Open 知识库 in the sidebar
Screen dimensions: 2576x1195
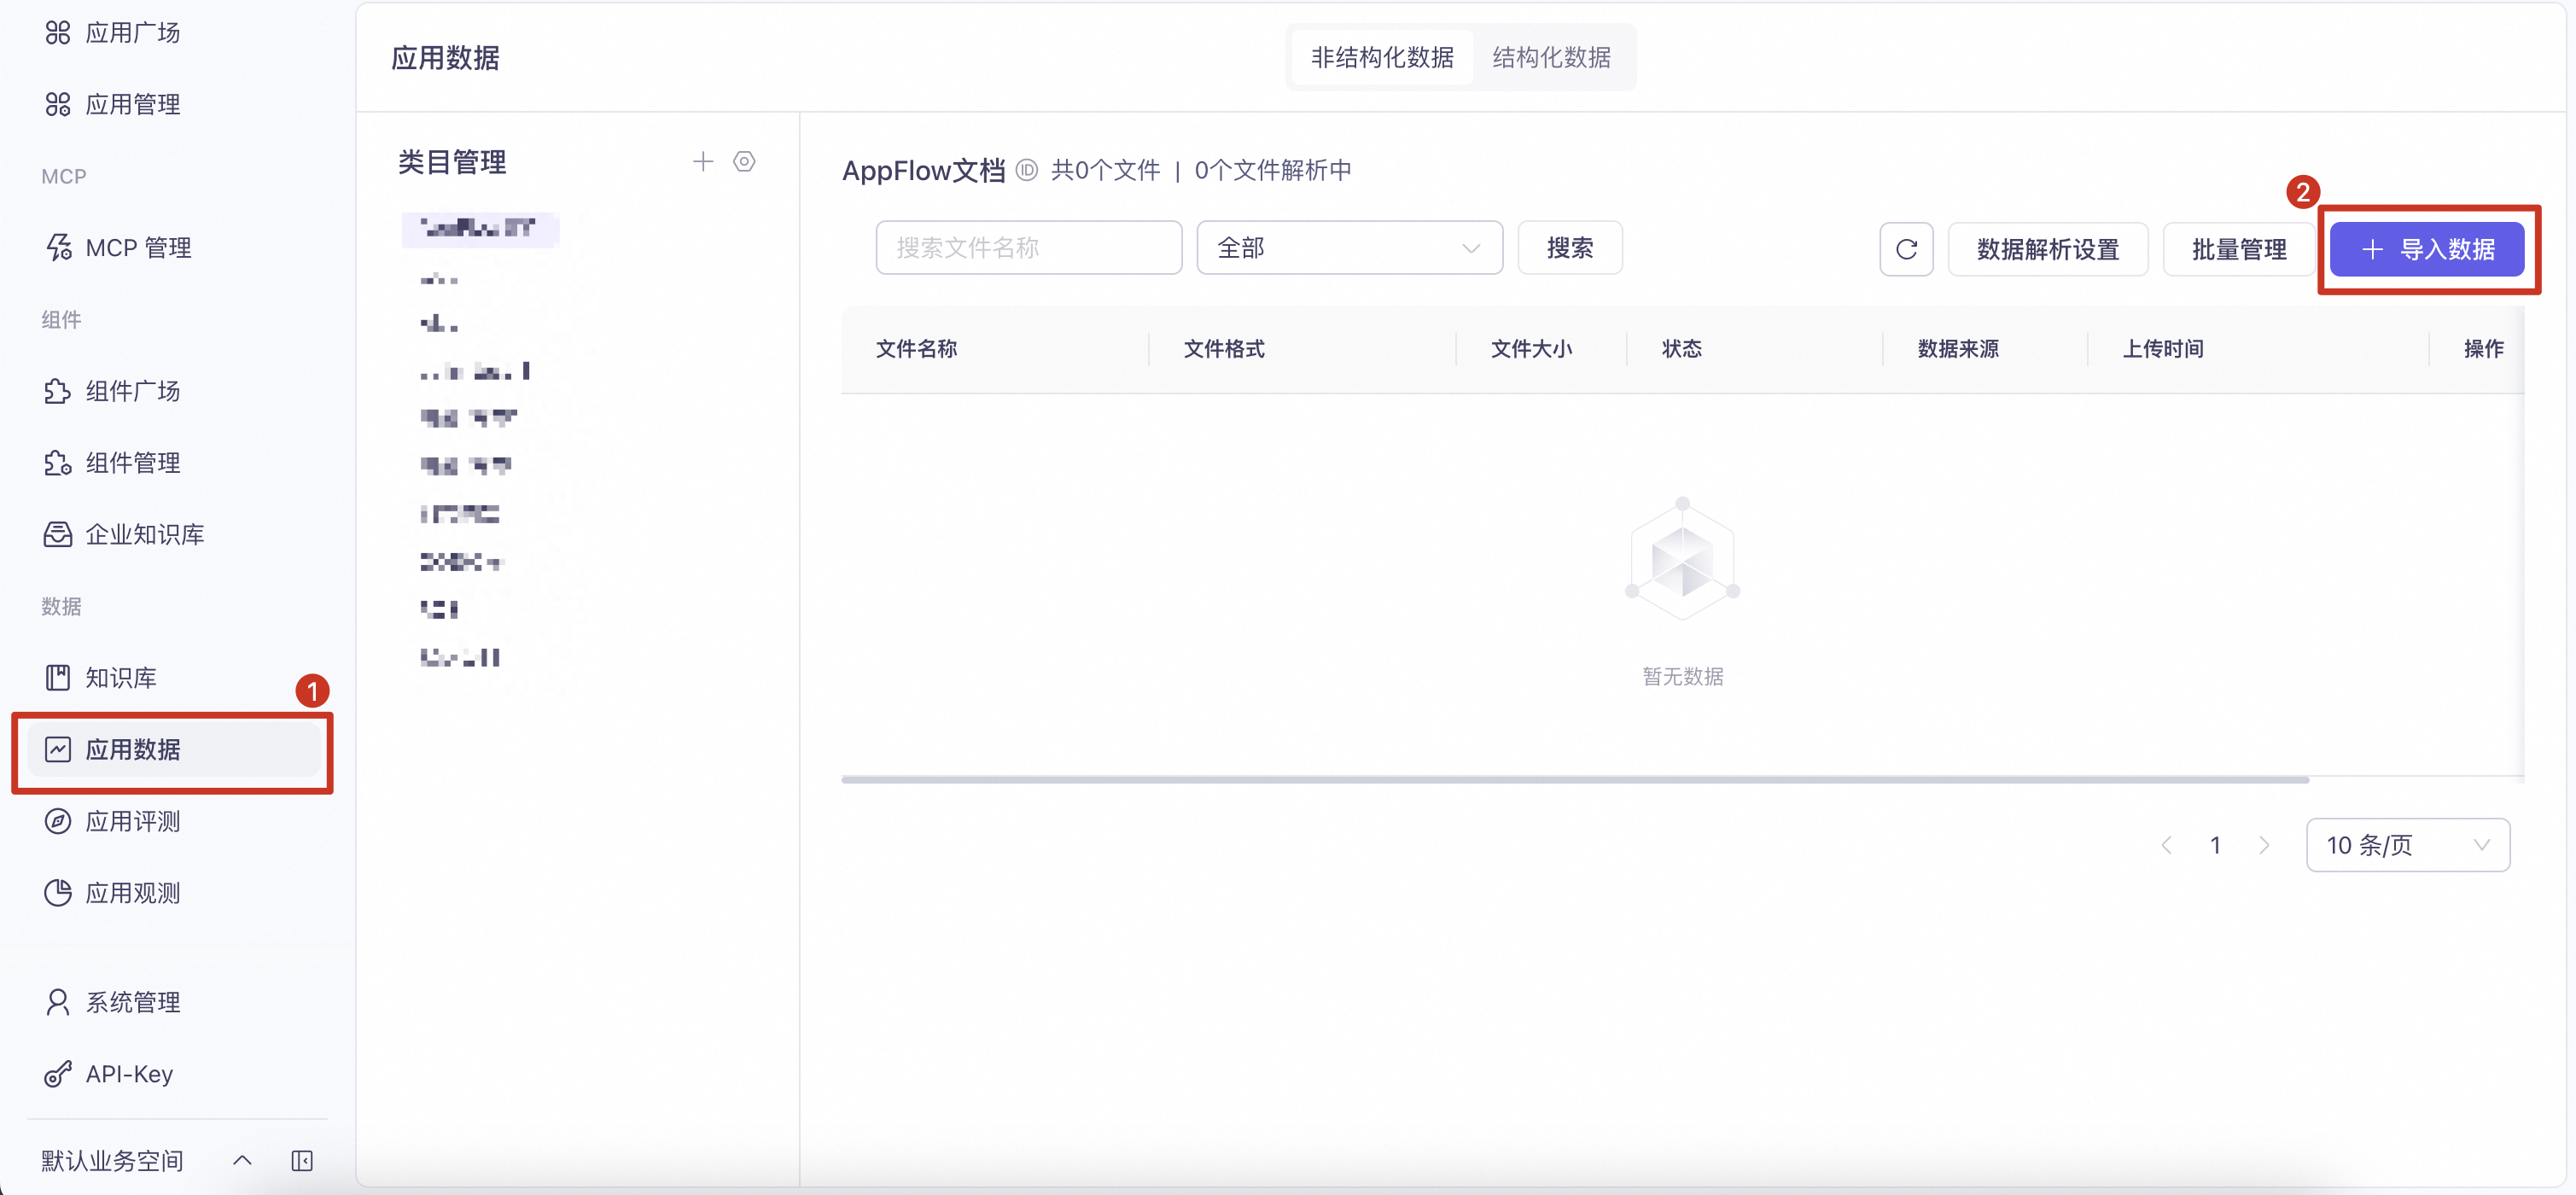(x=121, y=678)
